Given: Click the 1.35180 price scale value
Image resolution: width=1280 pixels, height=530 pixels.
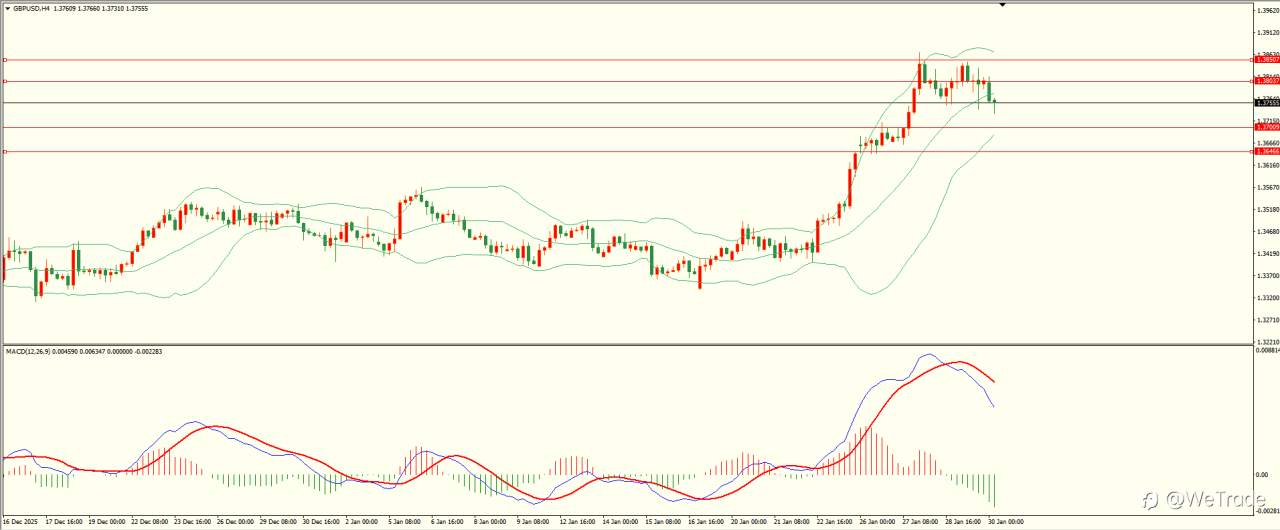Looking at the screenshot, I should pos(1269,209).
